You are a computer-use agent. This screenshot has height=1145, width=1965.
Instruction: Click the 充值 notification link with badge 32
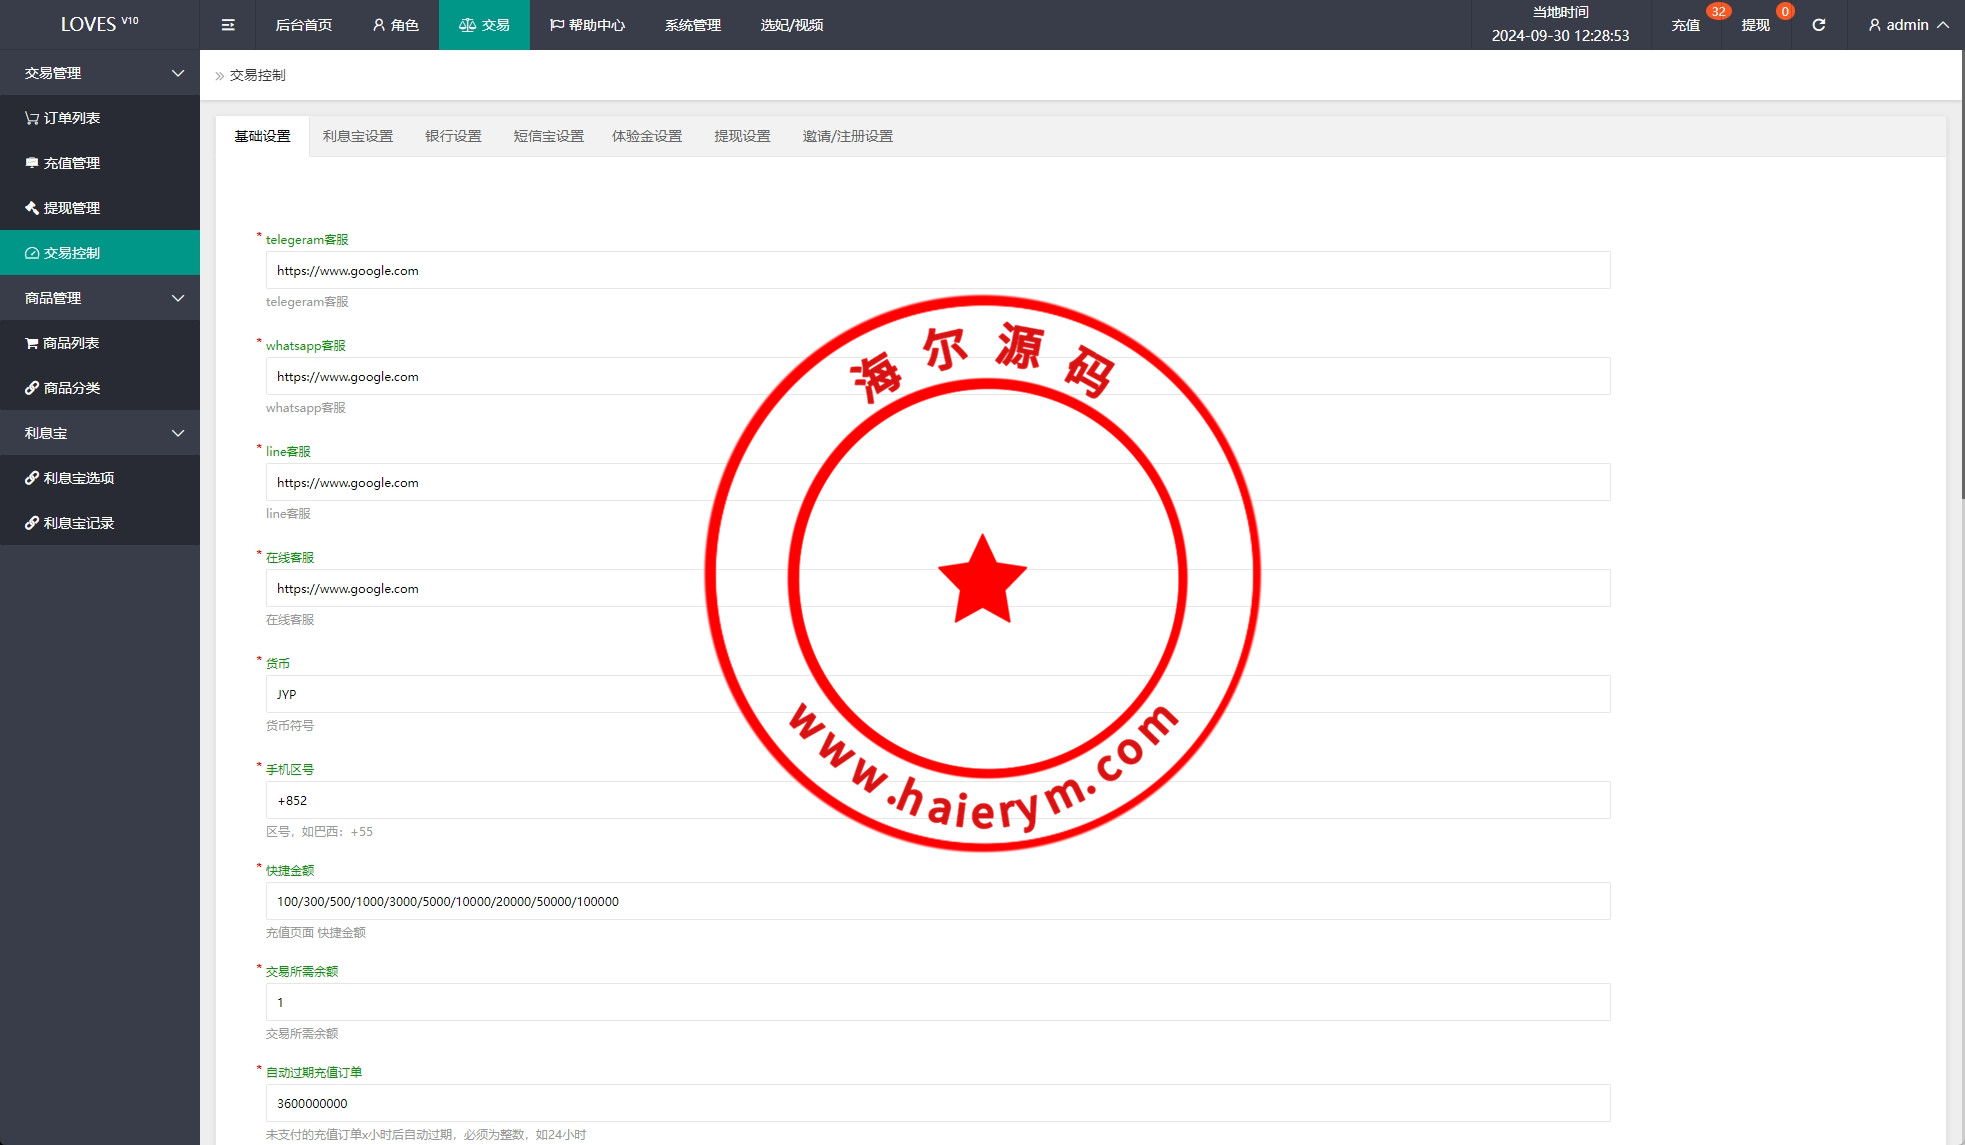pos(1685,25)
